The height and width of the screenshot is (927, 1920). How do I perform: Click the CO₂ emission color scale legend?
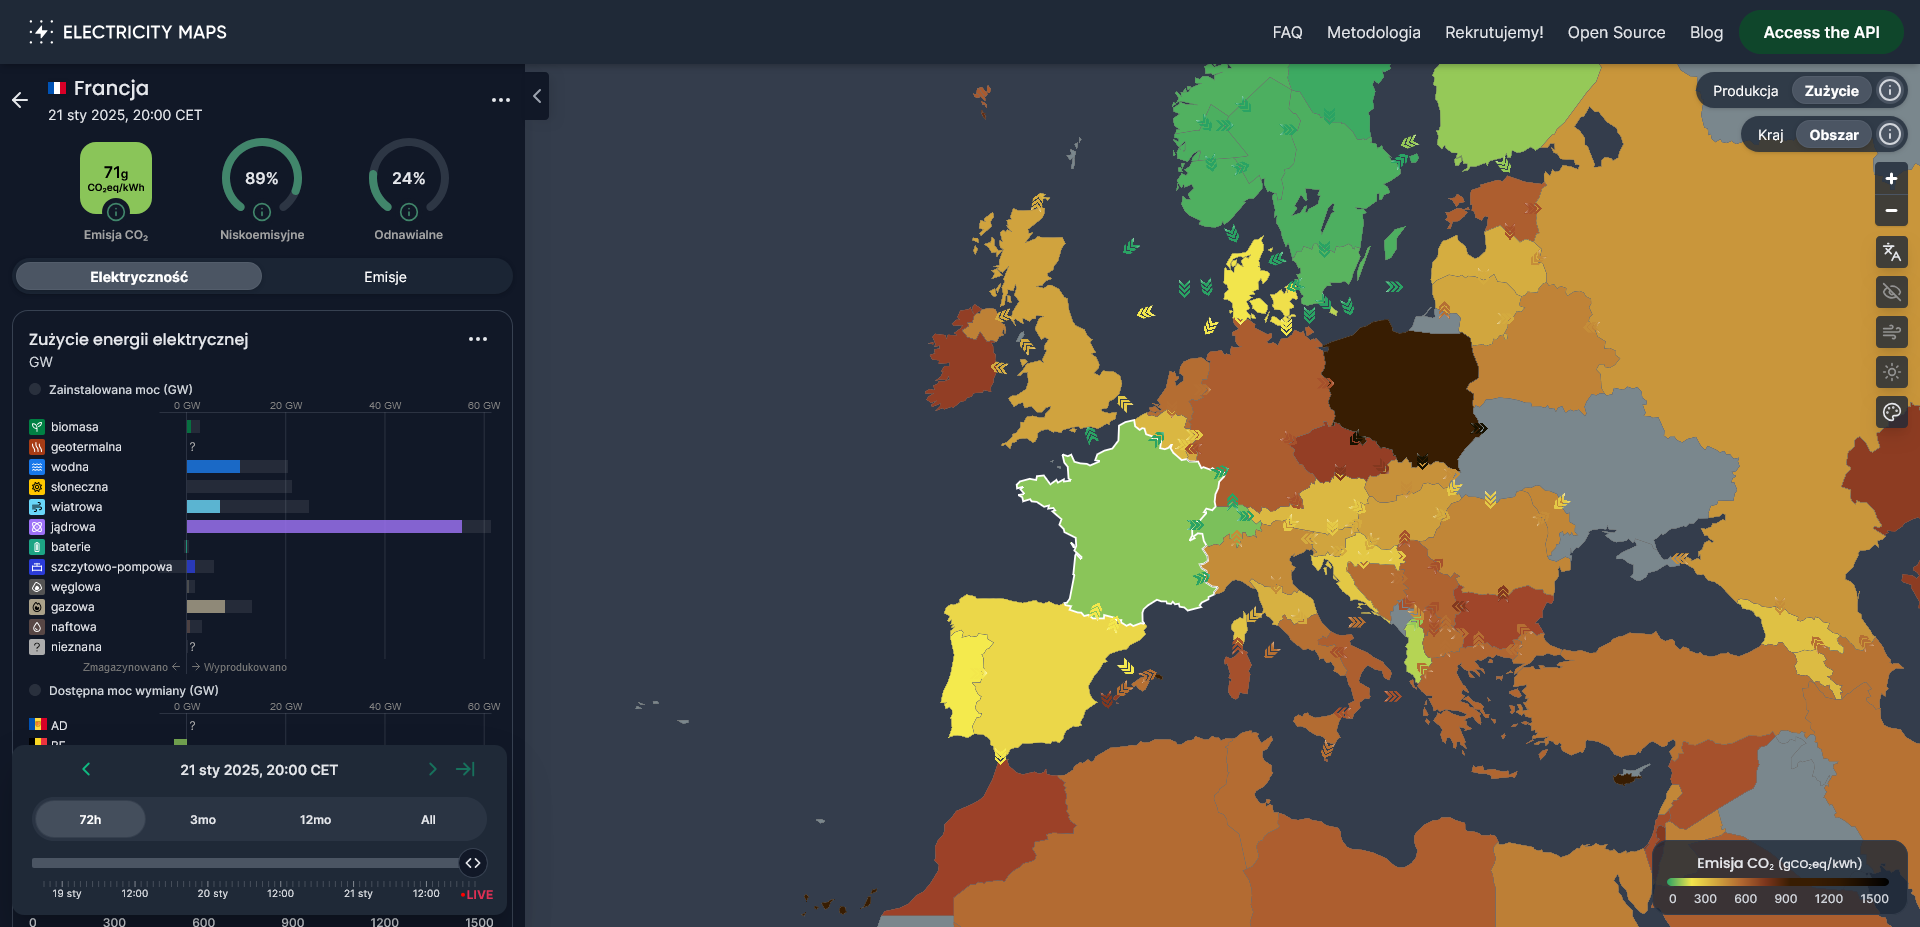tap(1779, 881)
